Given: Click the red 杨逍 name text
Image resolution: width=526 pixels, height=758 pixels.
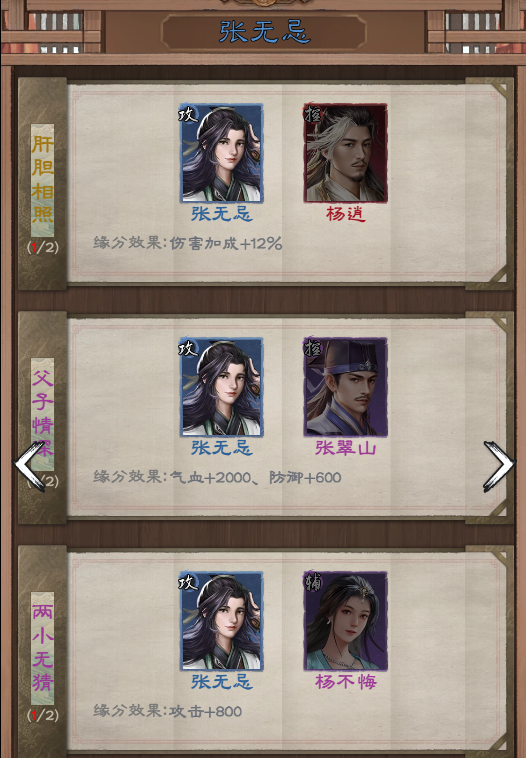Looking at the screenshot, I should (346, 214).
